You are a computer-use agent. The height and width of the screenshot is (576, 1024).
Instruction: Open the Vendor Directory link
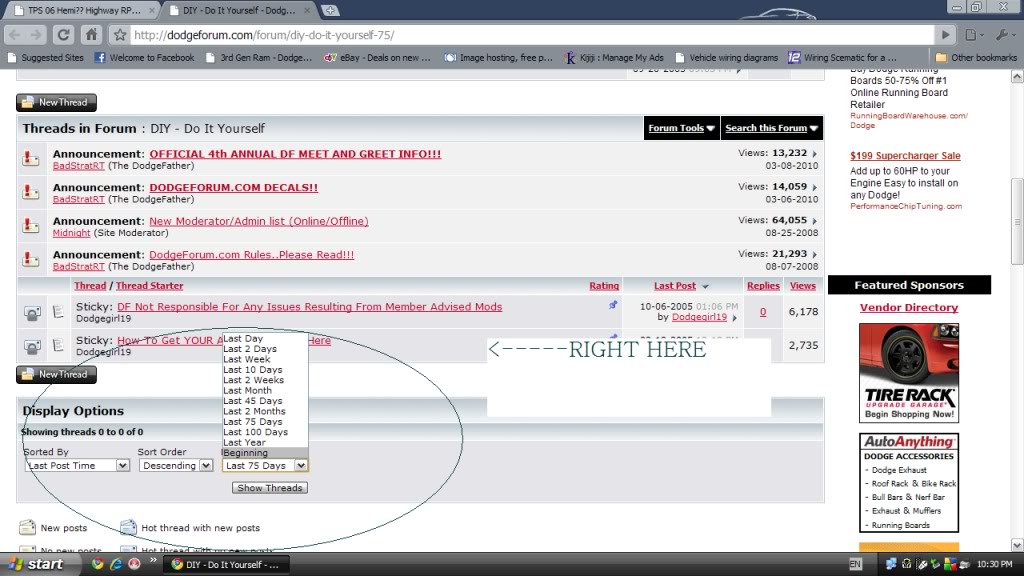click(908, 308)
